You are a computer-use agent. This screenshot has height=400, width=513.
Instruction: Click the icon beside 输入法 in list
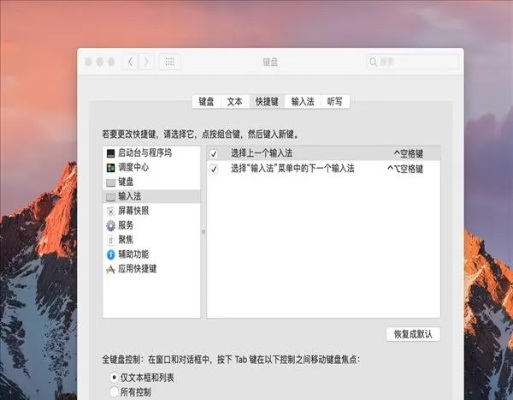111,197
